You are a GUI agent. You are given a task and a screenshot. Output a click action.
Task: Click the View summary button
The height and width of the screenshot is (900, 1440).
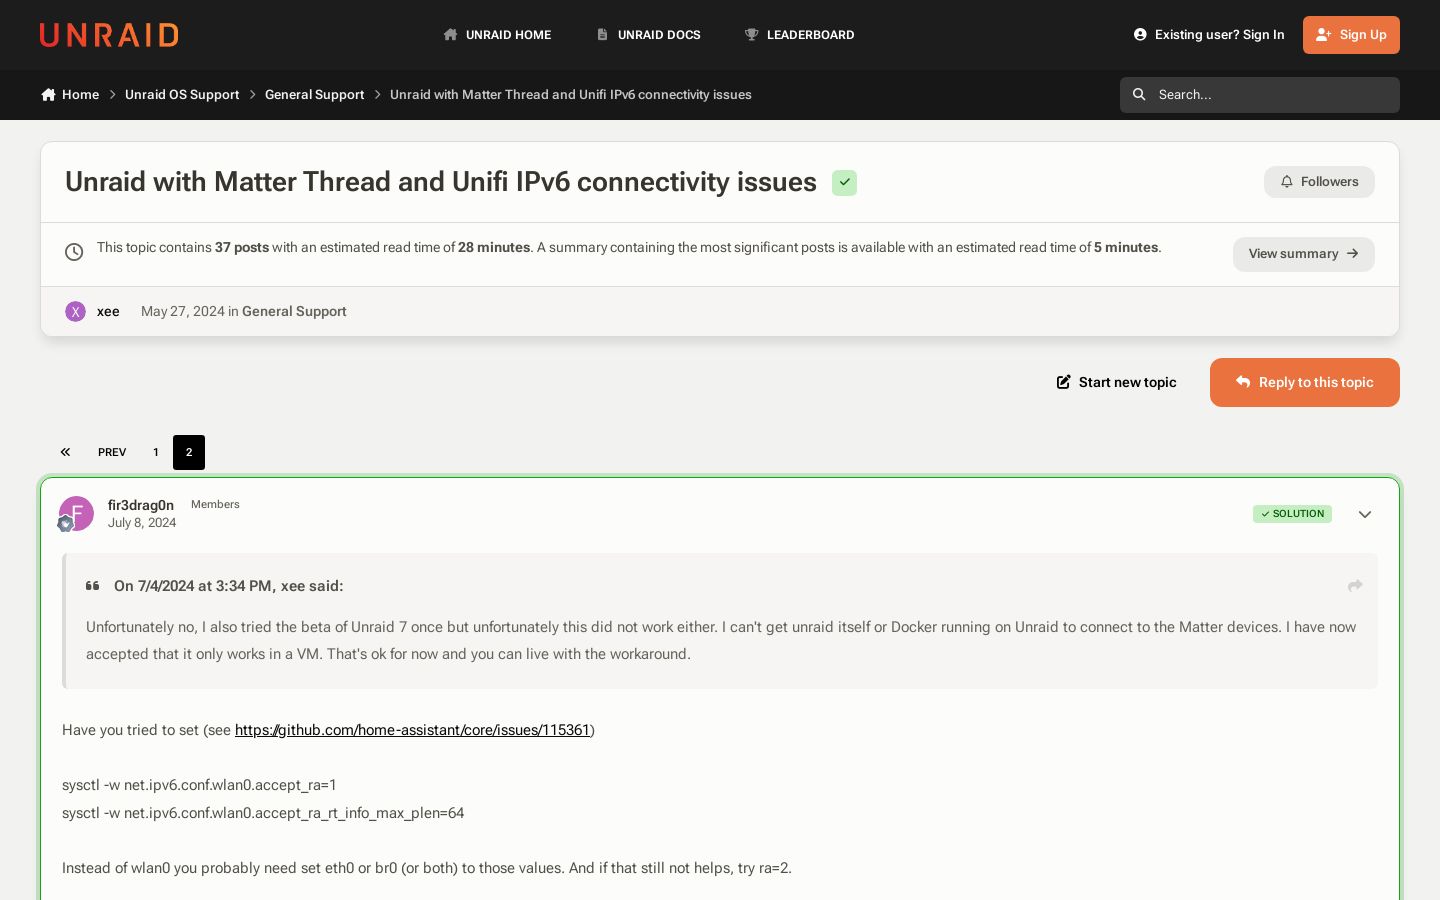tap(1303, 254)
